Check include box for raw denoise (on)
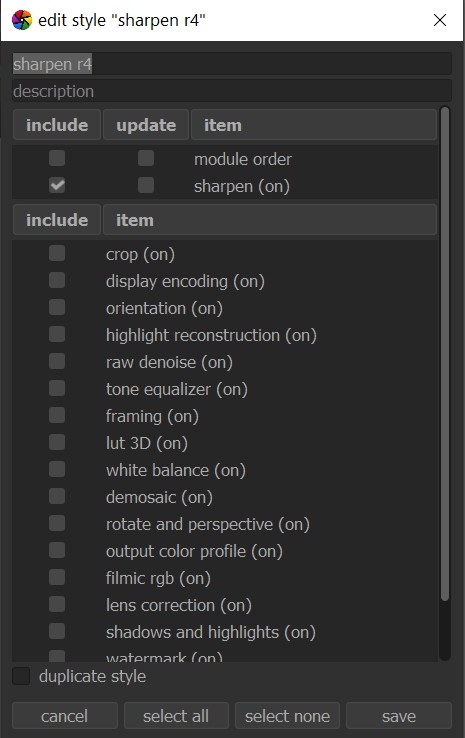 pos(57,362)
